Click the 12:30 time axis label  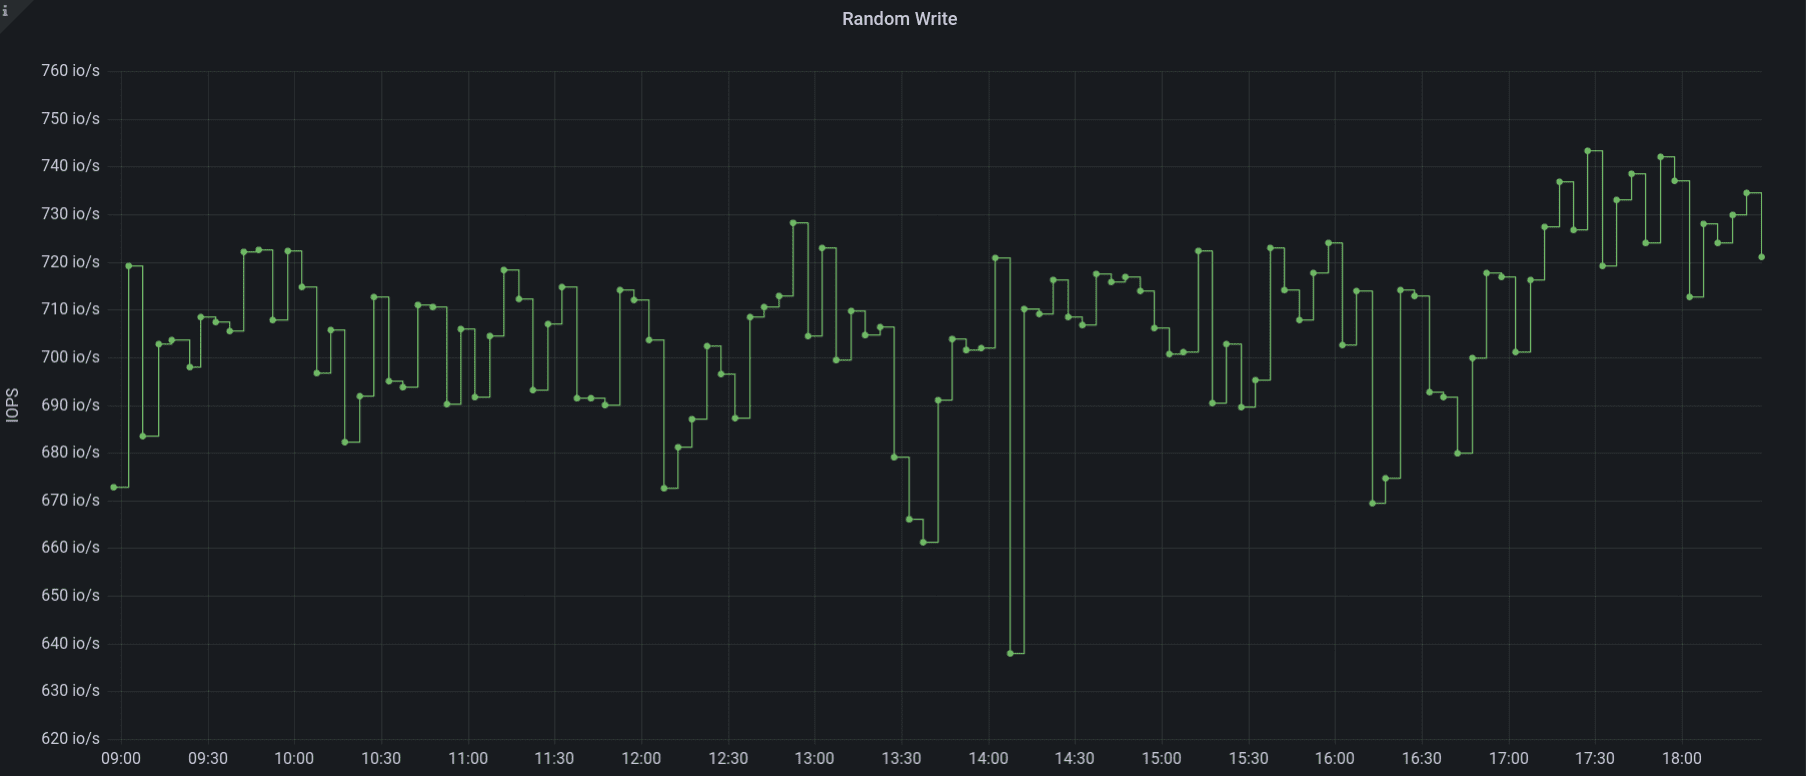pyautogui.click(x=728, y=759)
